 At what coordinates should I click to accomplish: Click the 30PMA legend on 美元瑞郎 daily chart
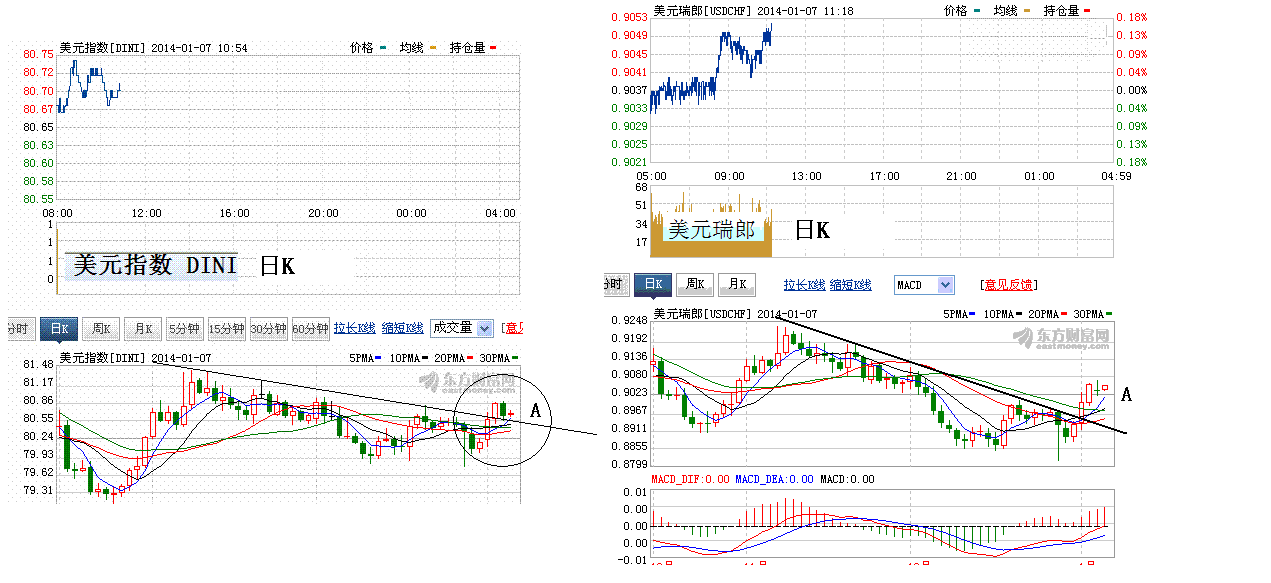pos(1092,314)
